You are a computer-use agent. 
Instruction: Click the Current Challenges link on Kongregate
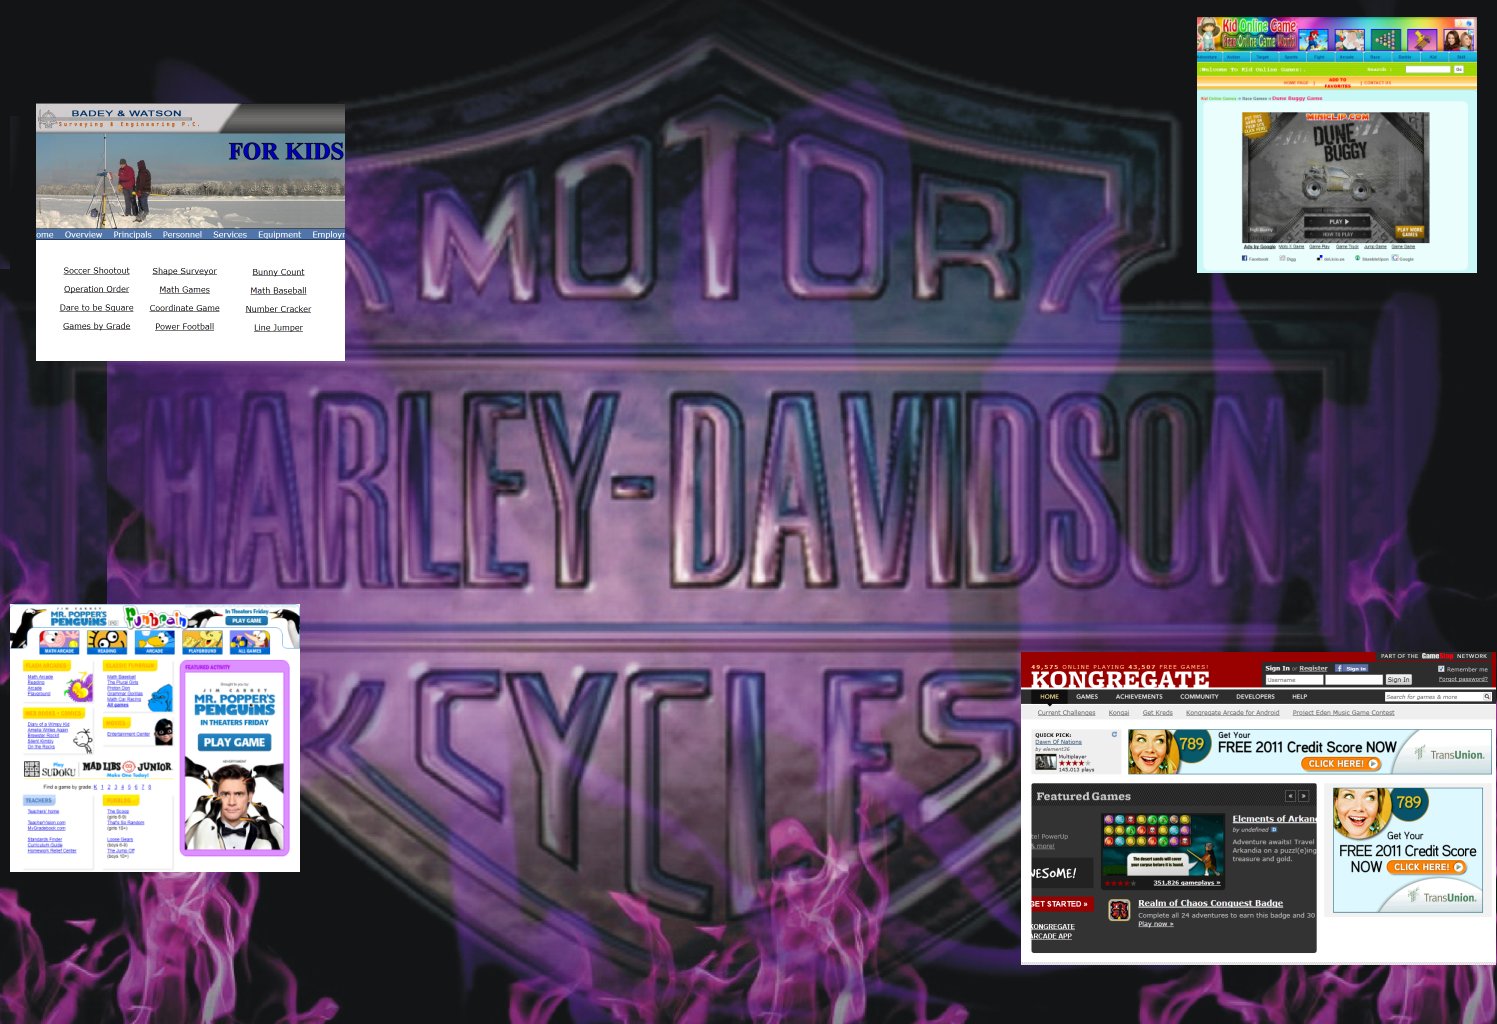pyautogui.click(x=1066, y=712)
